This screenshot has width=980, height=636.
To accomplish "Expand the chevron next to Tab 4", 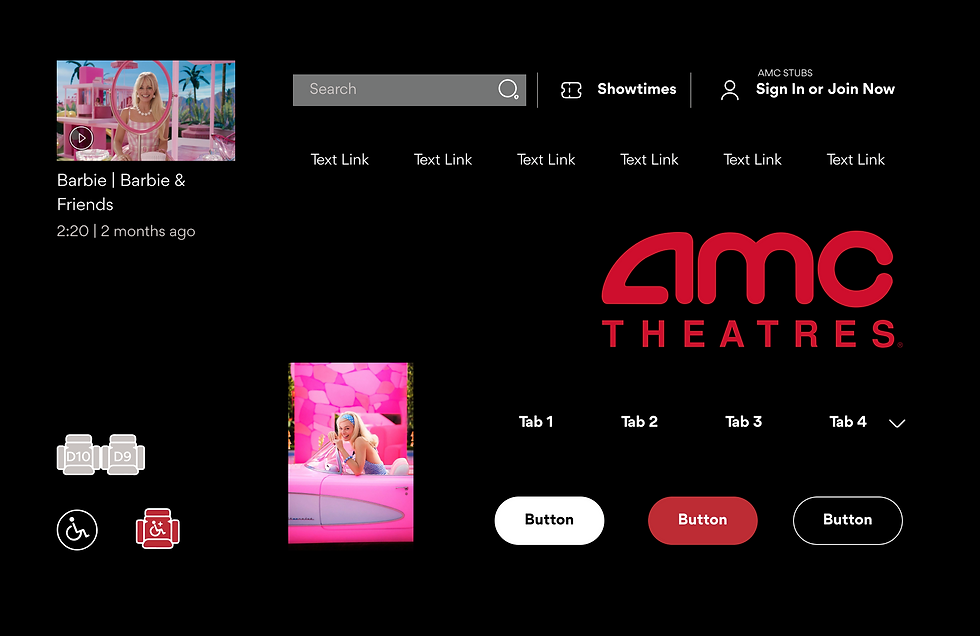I will 897,423.
